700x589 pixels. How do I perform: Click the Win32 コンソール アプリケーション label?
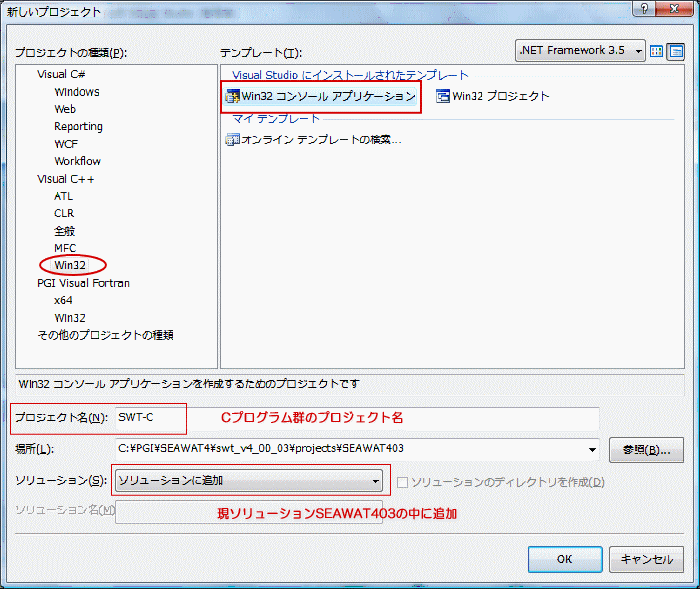click(329, 96)
